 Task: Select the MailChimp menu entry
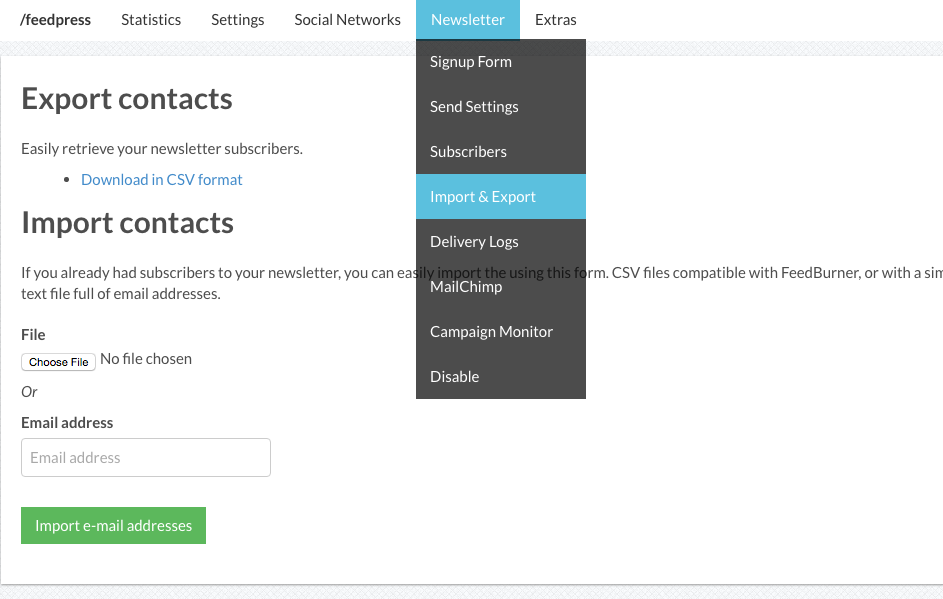pyautogui.click(x=466, y=287)
